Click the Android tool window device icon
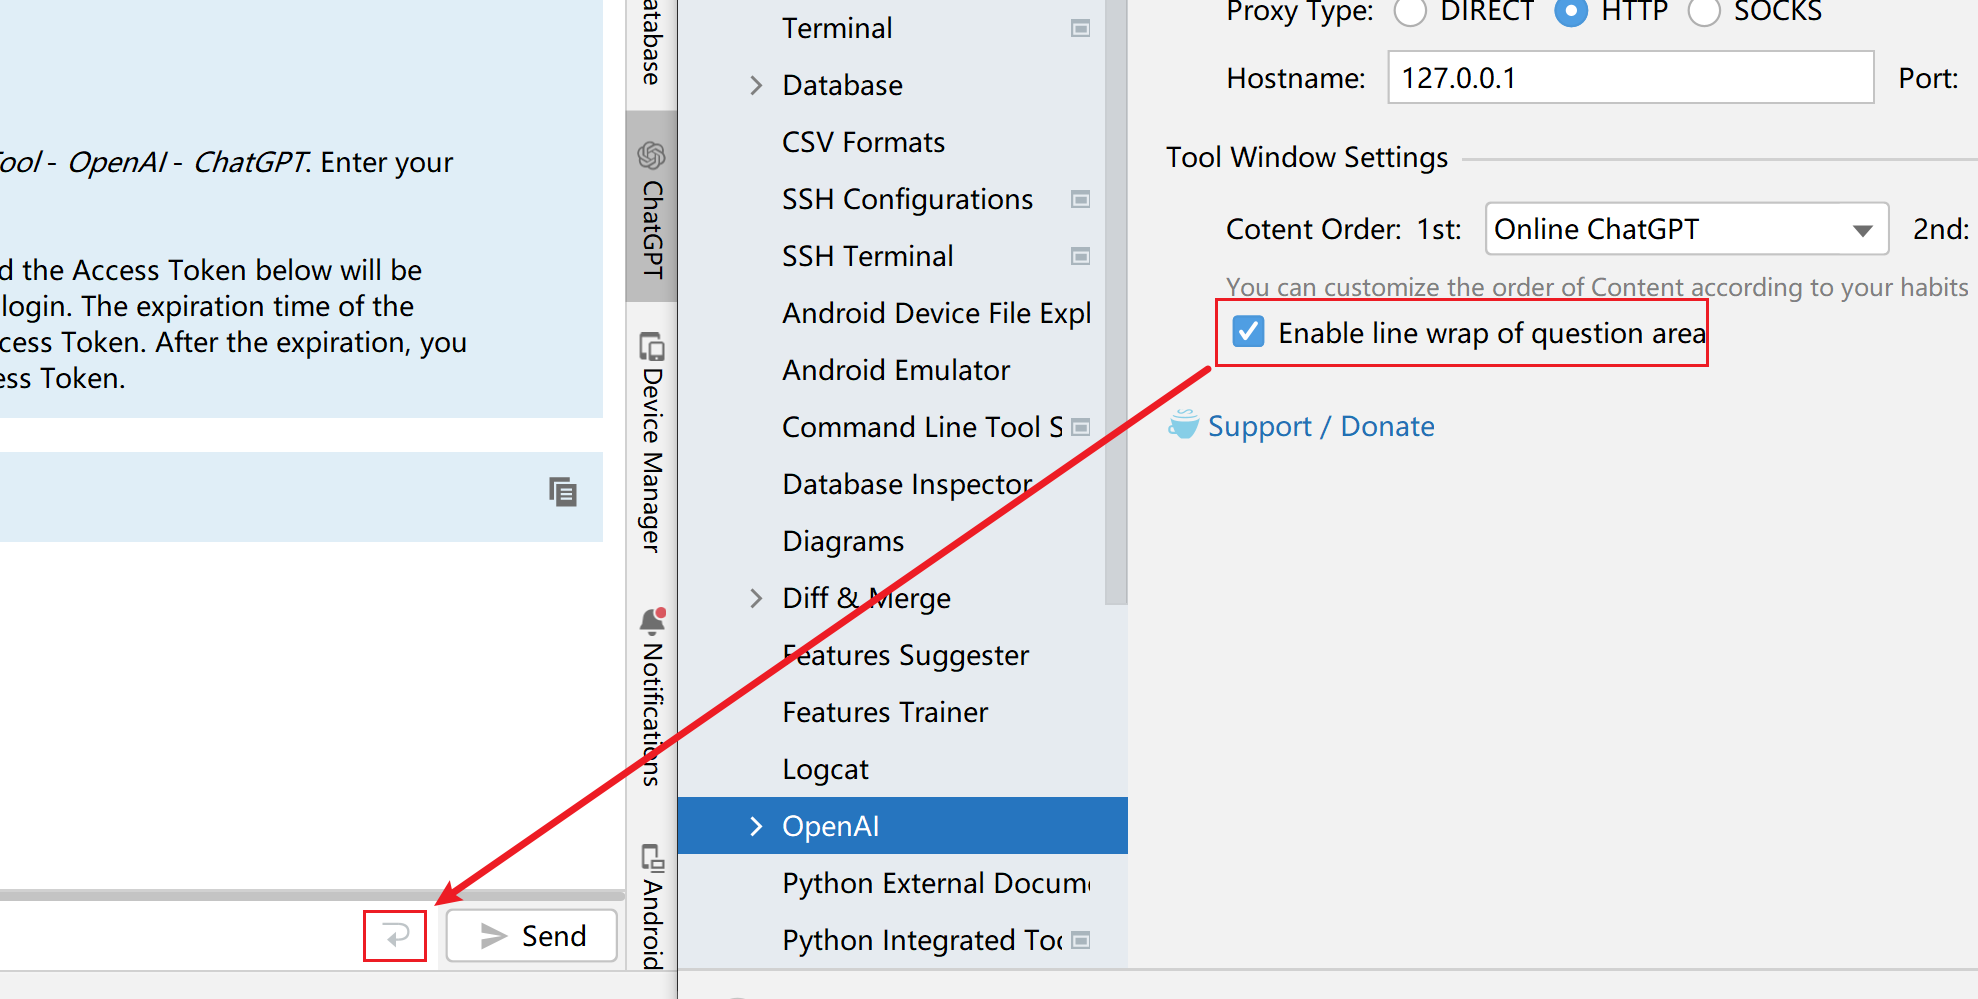The image size is (1978, 999). click(x=652, y=858)
